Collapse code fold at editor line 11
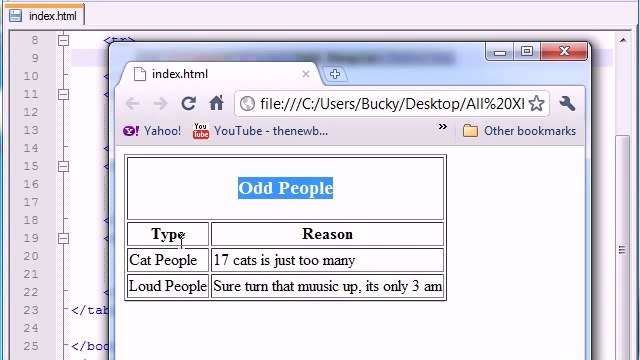This screenshot has width=640, height=360. (x=63, y=94)
